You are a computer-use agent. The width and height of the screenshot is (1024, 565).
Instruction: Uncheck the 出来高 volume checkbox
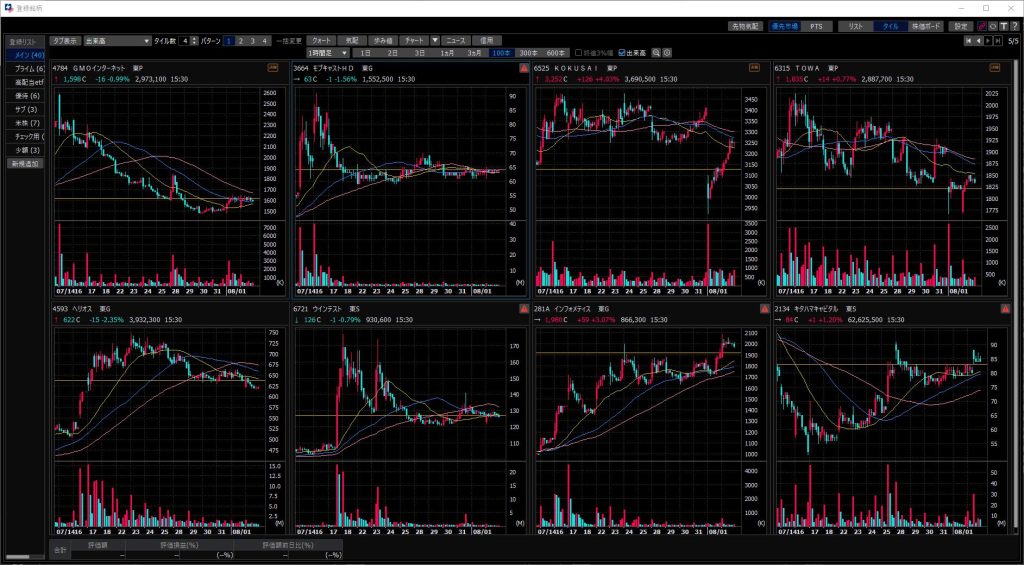(622, 52)
